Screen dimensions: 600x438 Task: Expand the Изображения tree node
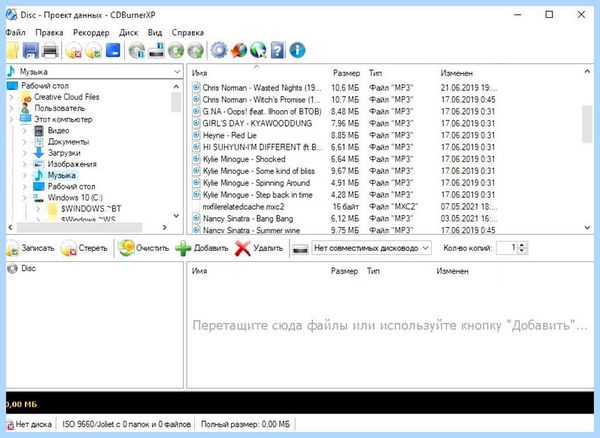24,164
